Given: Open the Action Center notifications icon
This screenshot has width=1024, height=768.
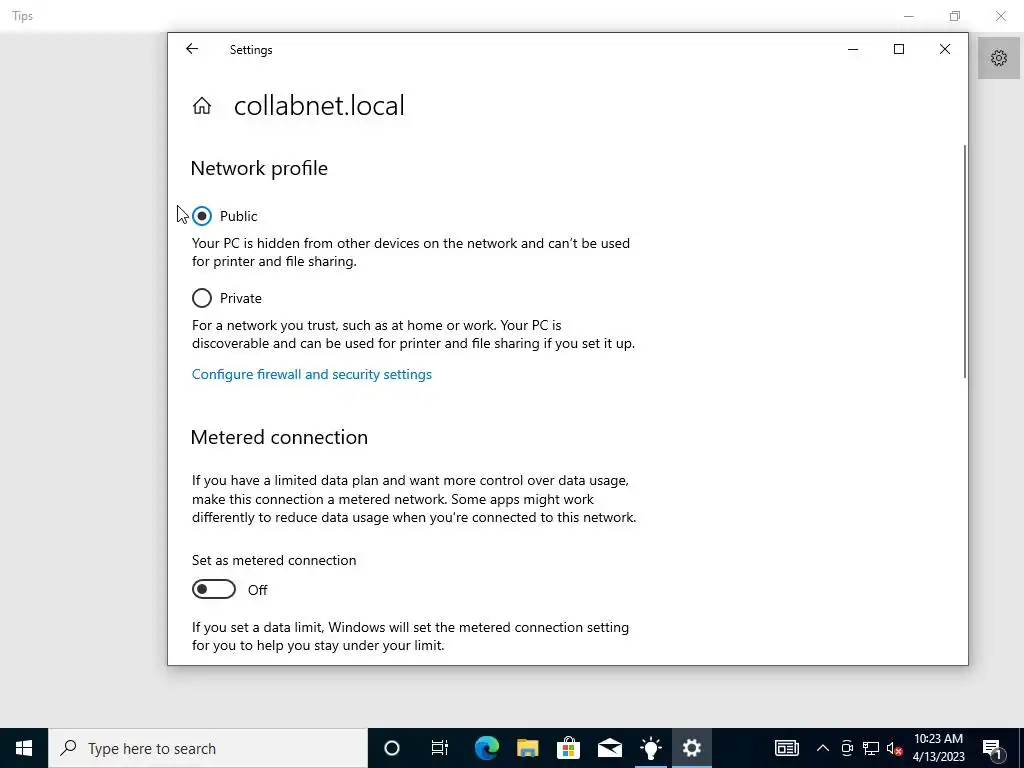Looking at the screenshot, I should tap(993, 748).
